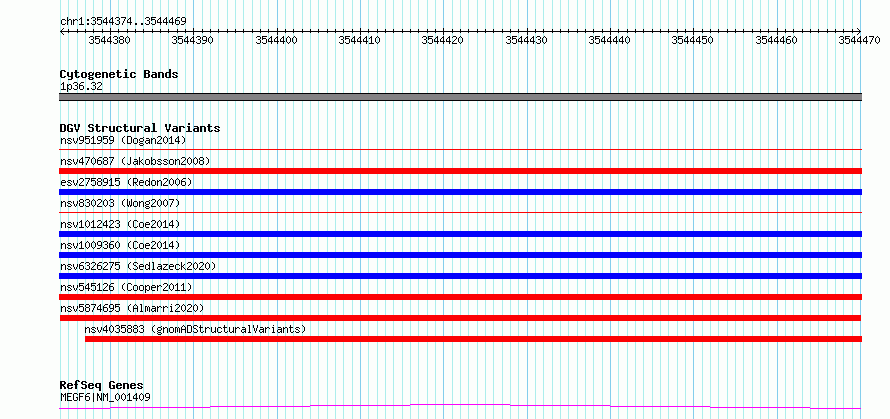
Task: Click the red bar for nsv4035883
Action: [x=473, y=339]
